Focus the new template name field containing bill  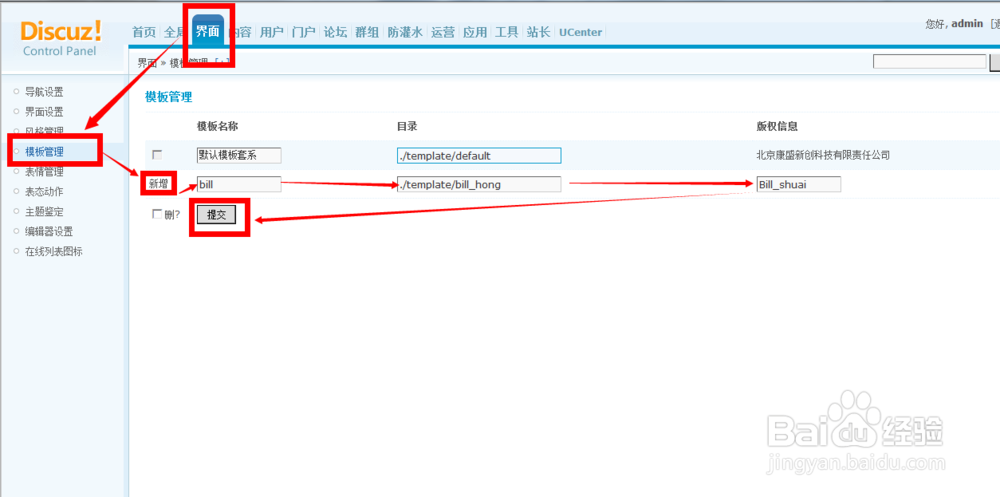click(x=239, y=184)
